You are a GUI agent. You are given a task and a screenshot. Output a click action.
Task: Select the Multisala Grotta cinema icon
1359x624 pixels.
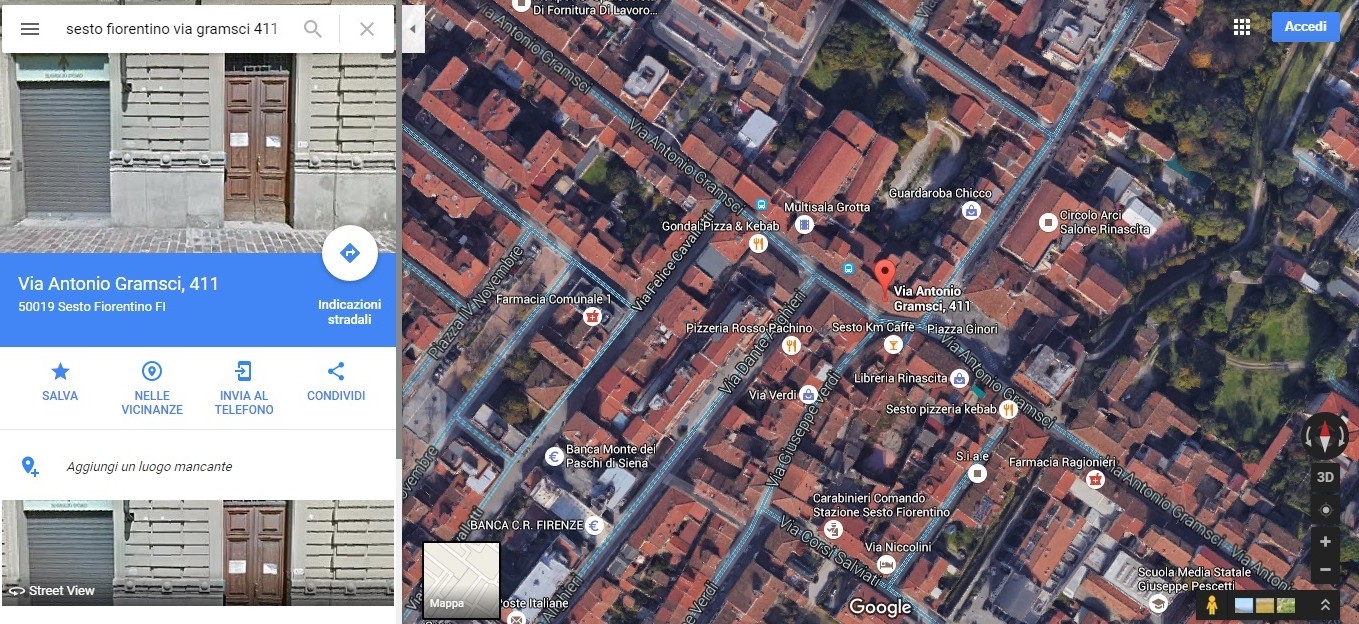(x=805, y=225)
